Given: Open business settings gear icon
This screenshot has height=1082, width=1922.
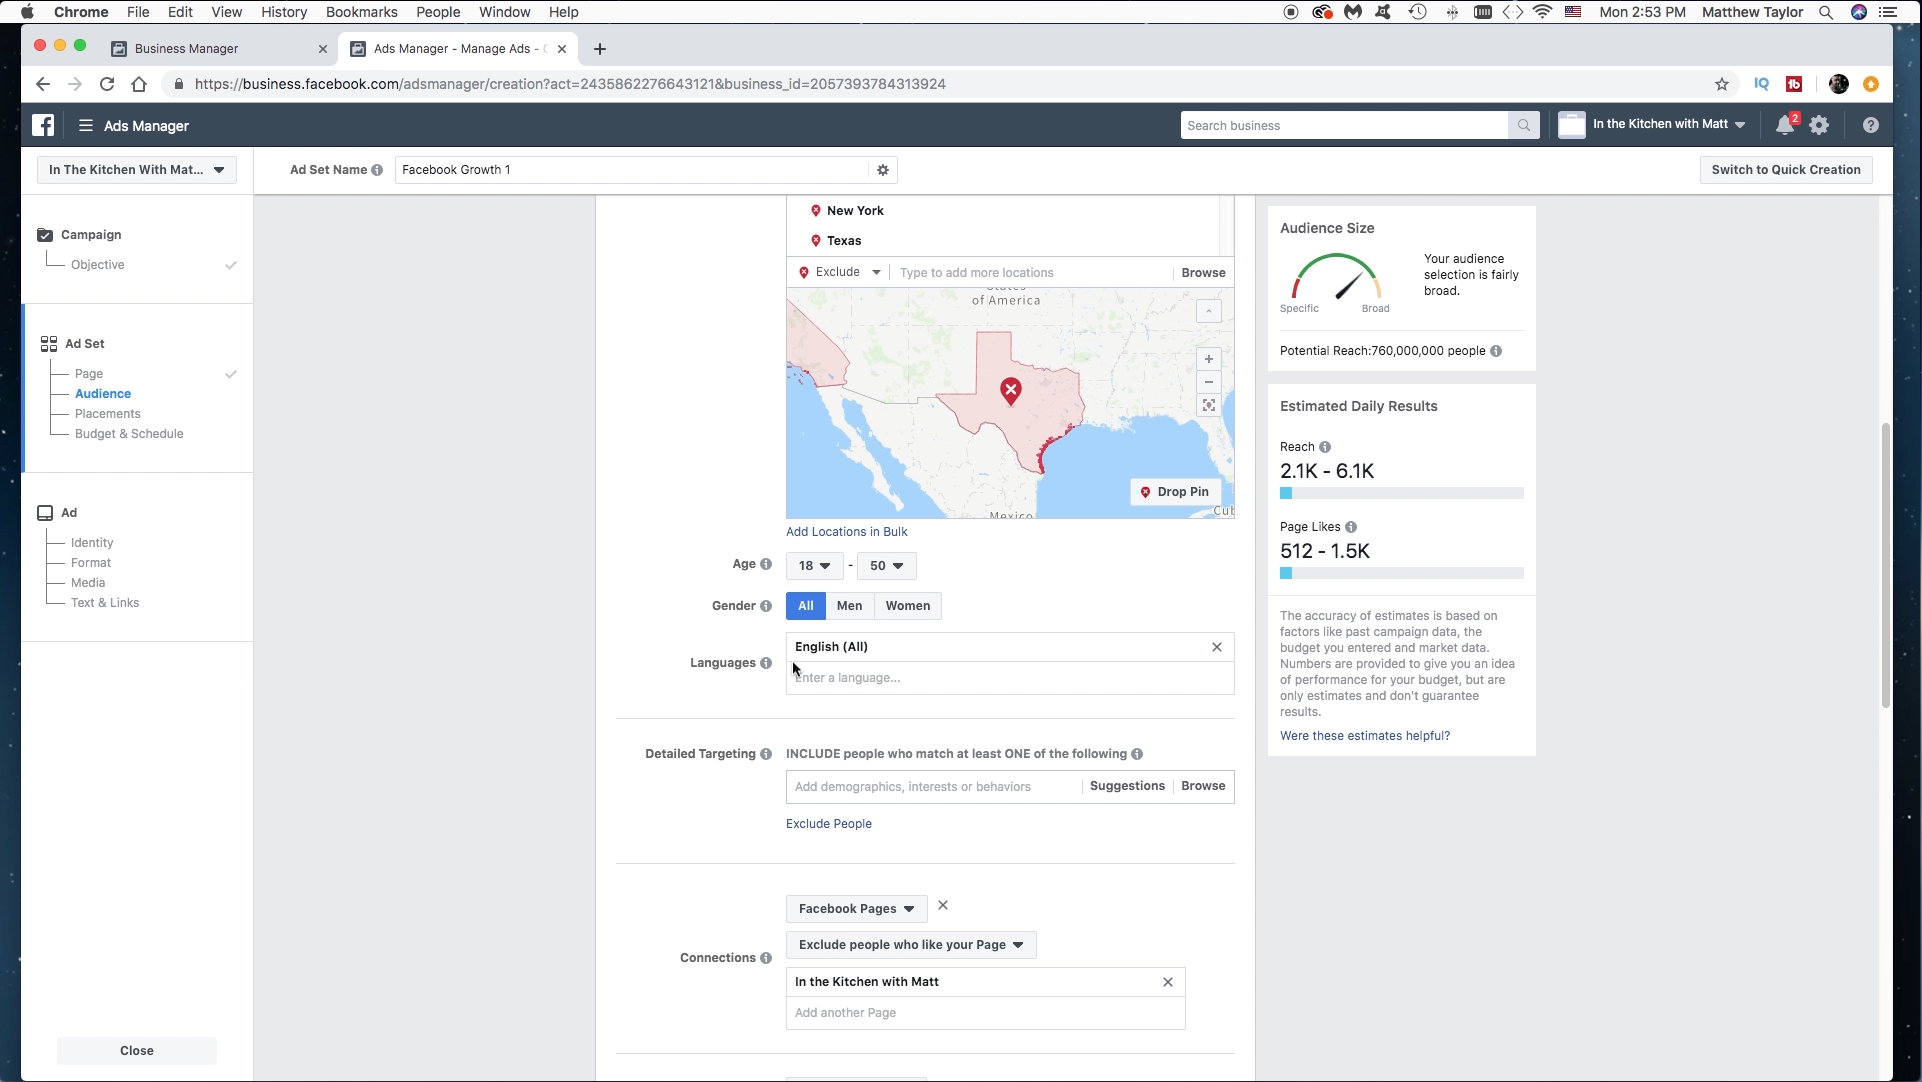Looking at the screenshot, I should point(1819,125).
